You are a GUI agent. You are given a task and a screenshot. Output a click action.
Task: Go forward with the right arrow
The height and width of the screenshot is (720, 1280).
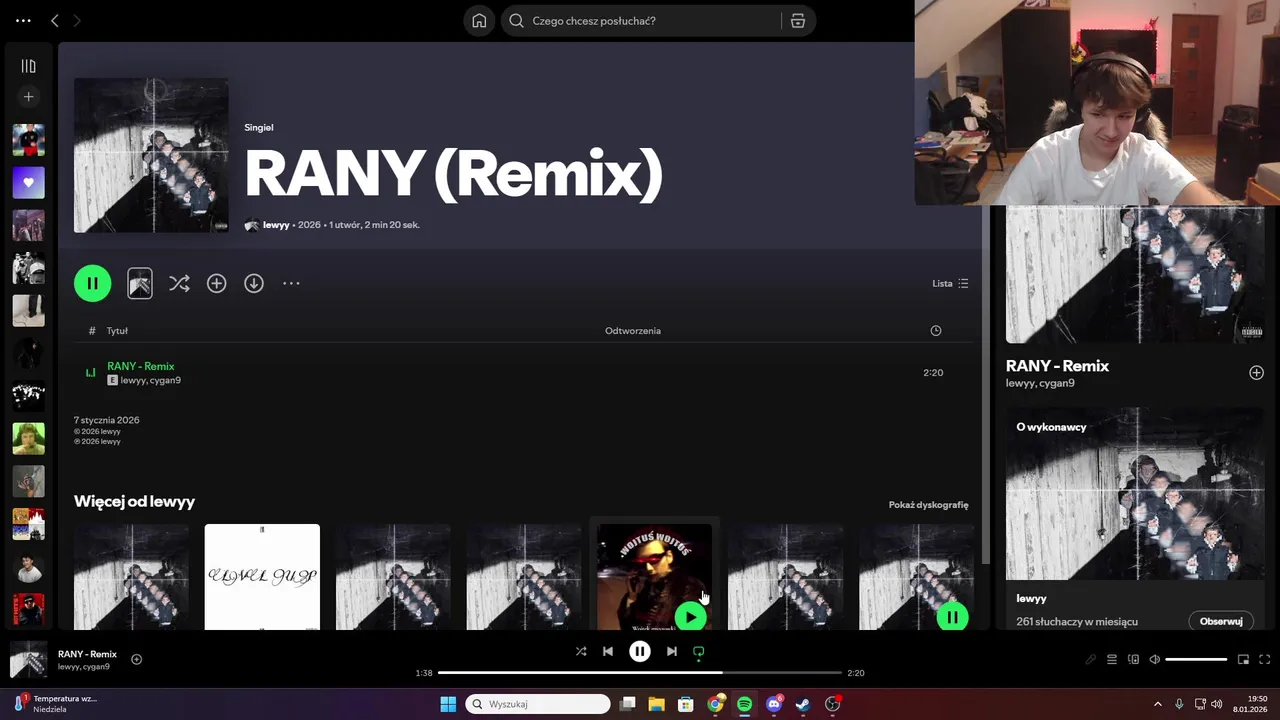click(77, 21)
